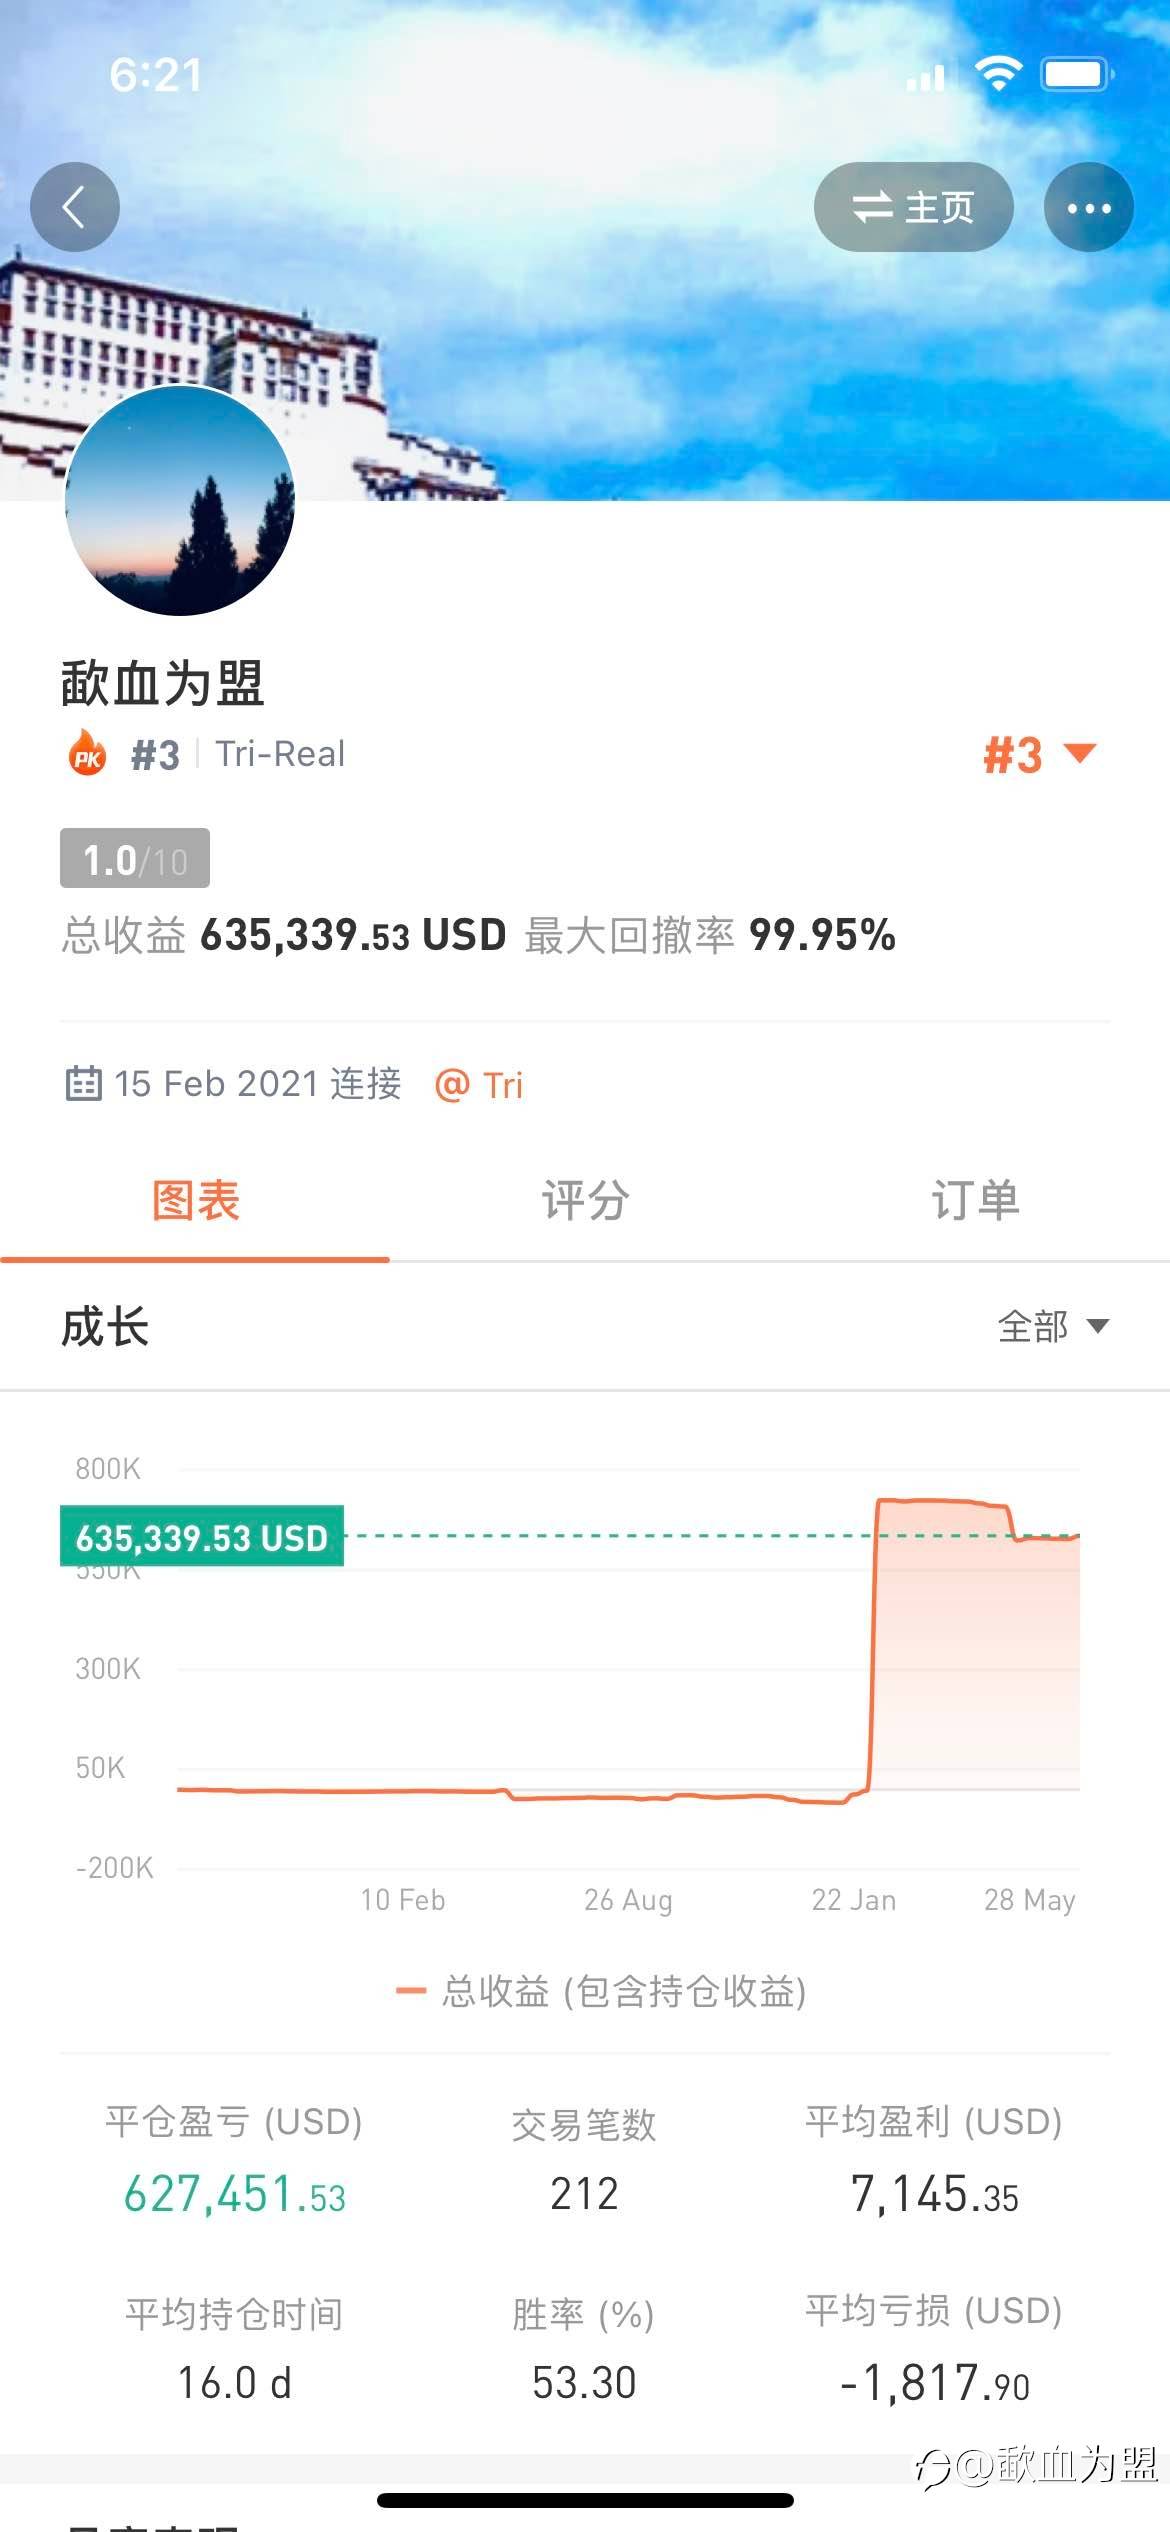This screenshot has height=2532, width=1170.
Task: Tap the green 635,339.53 USD chart label
Action: [x=202, y=1536]
